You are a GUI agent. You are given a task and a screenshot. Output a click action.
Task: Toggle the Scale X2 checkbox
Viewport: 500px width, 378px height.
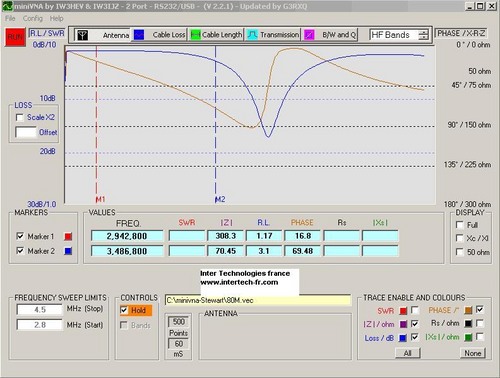[20, 118]
